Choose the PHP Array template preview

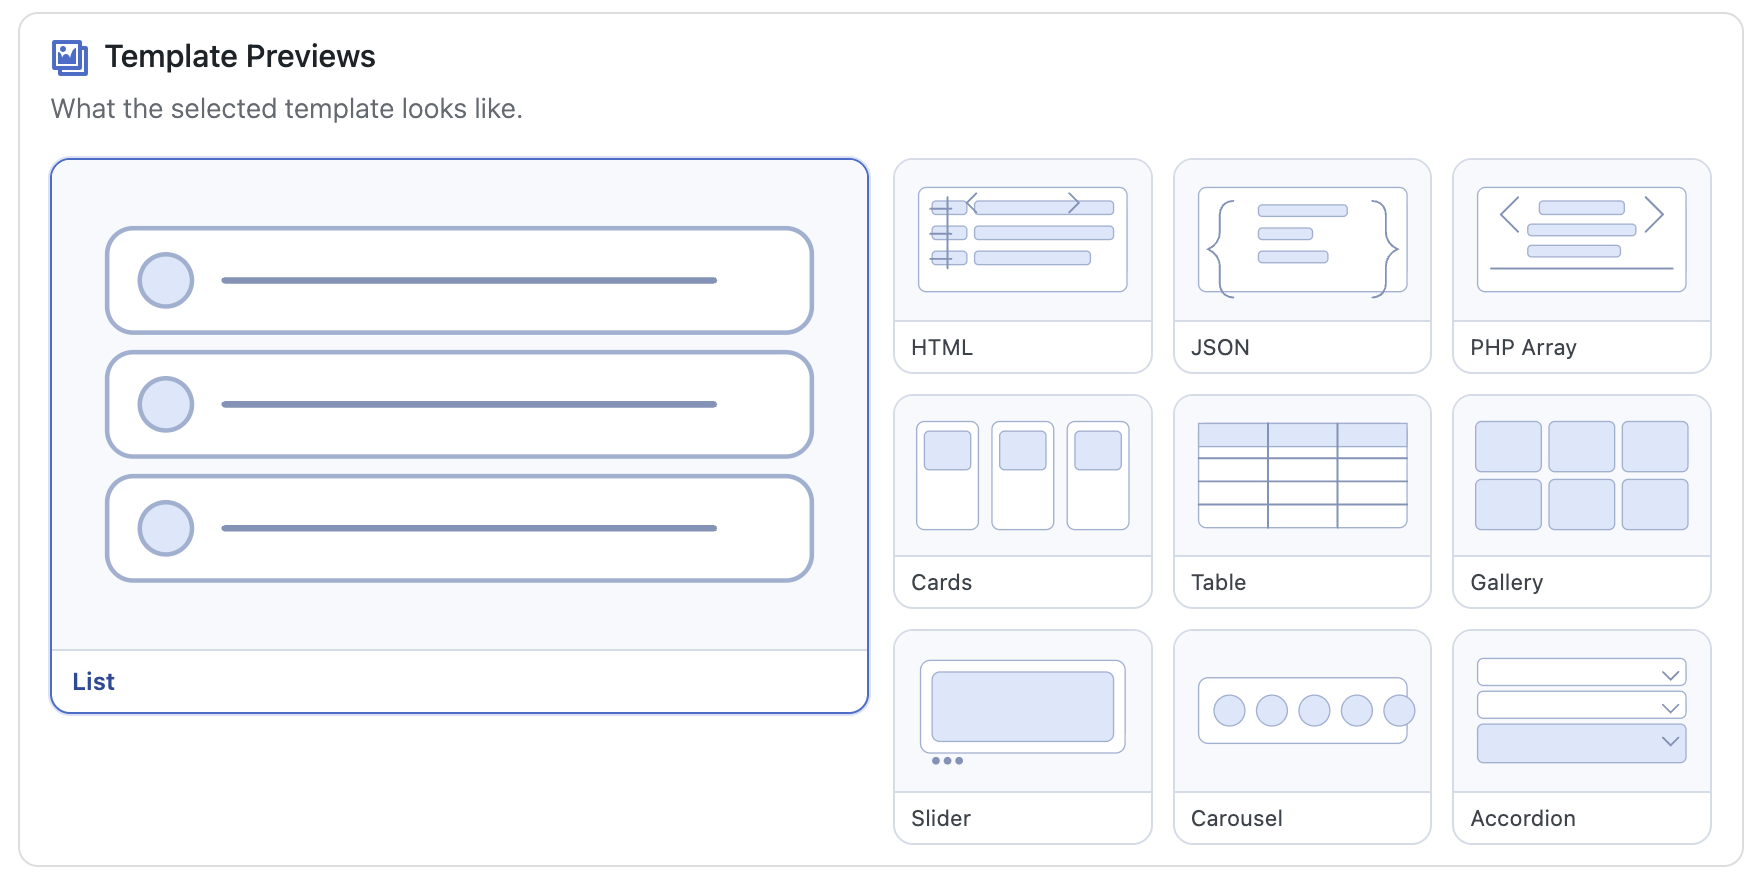(1581, 266)
